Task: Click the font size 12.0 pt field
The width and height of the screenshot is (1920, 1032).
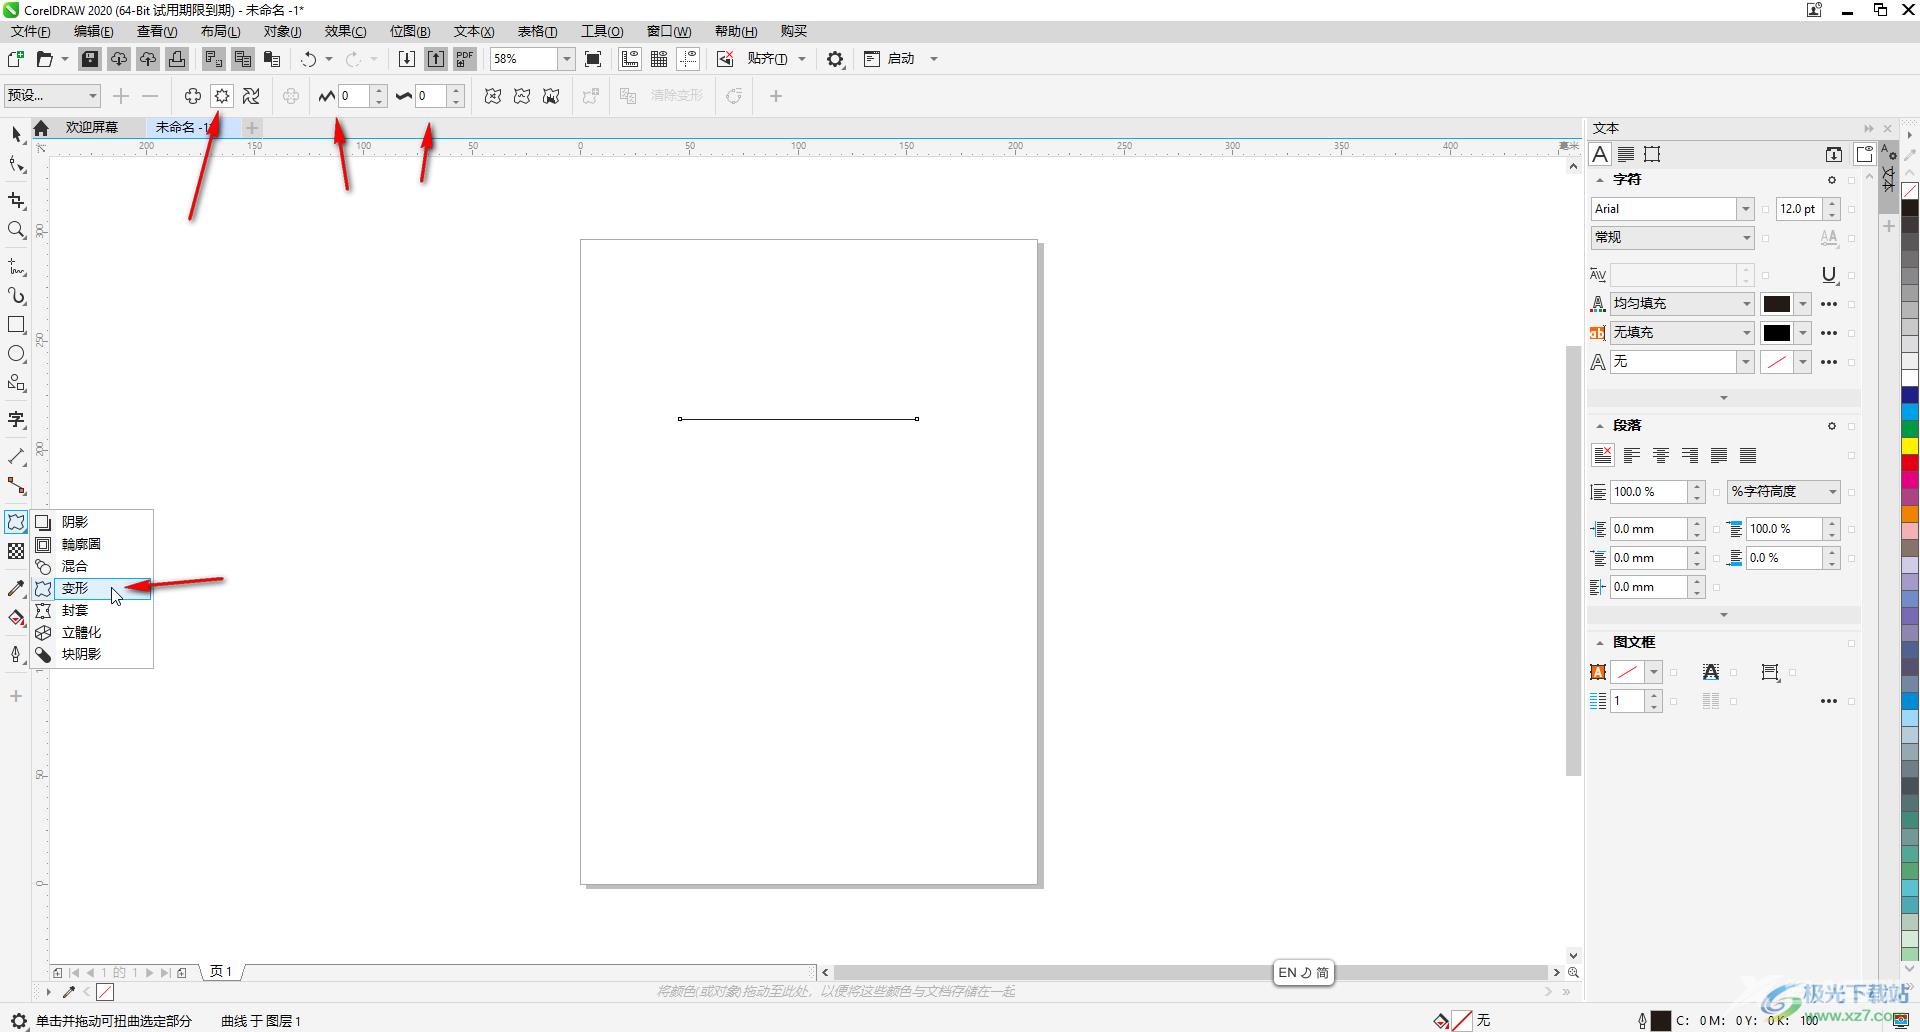Action: [1800, 209]
